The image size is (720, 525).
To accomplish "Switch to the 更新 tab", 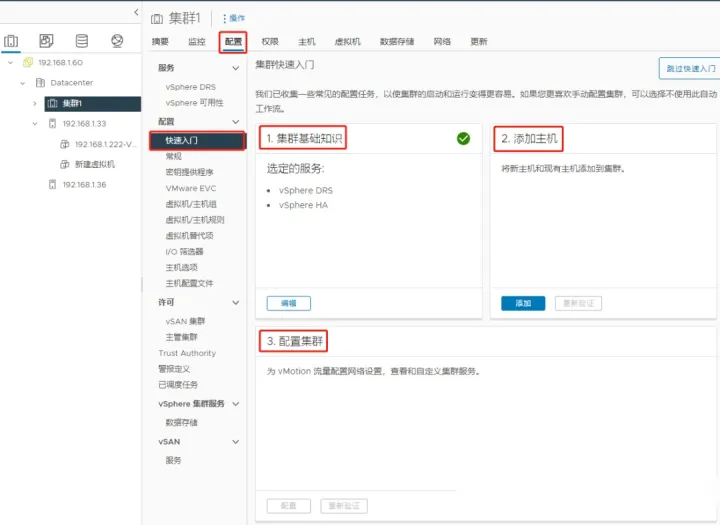I will tap(478, 42).
